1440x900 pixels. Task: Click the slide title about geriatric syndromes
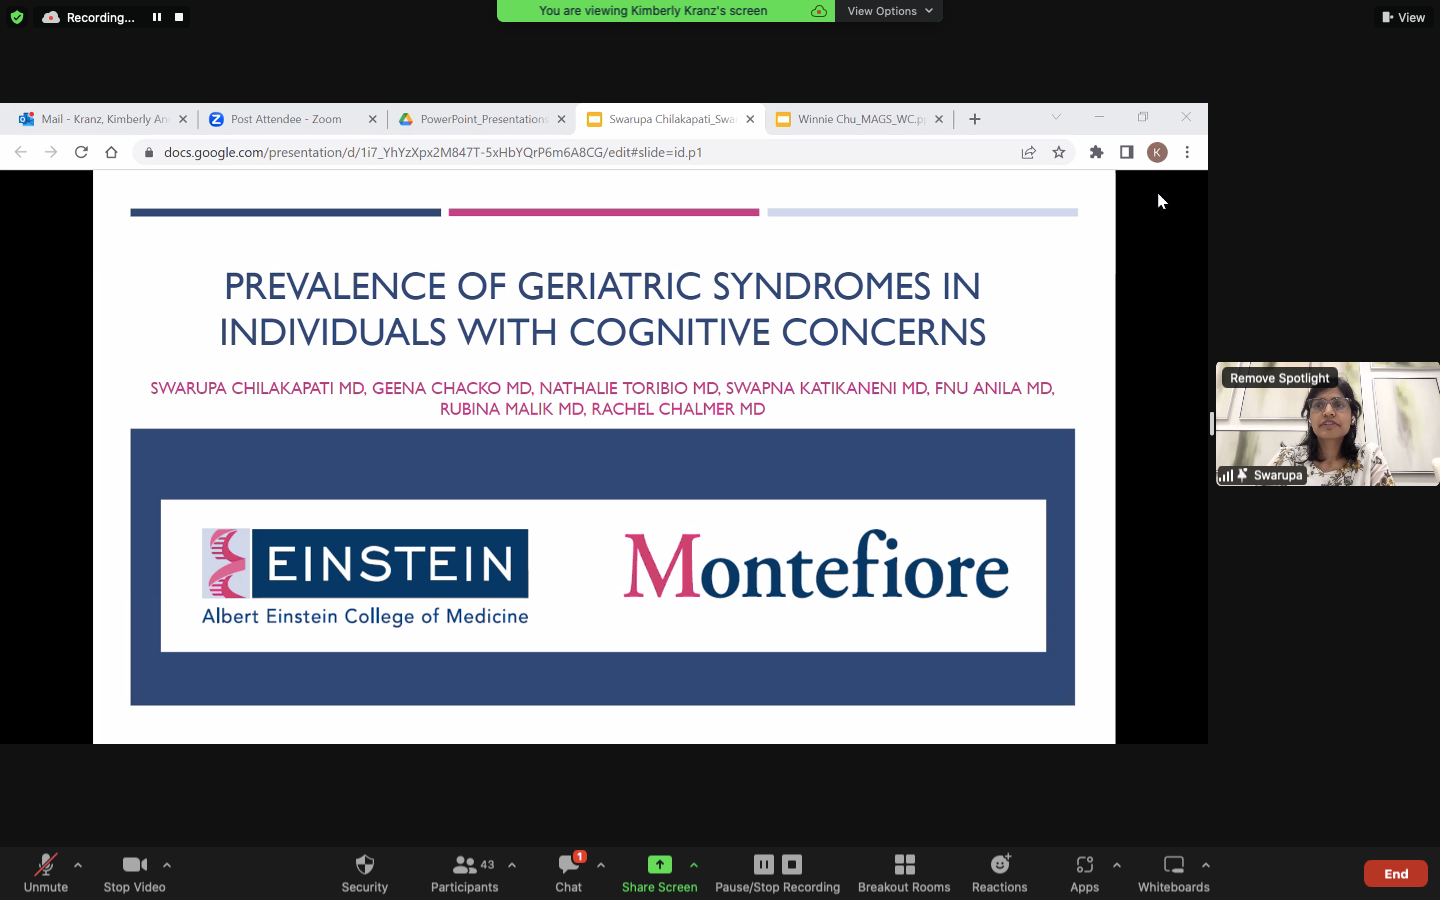click(x=603, y=309)
